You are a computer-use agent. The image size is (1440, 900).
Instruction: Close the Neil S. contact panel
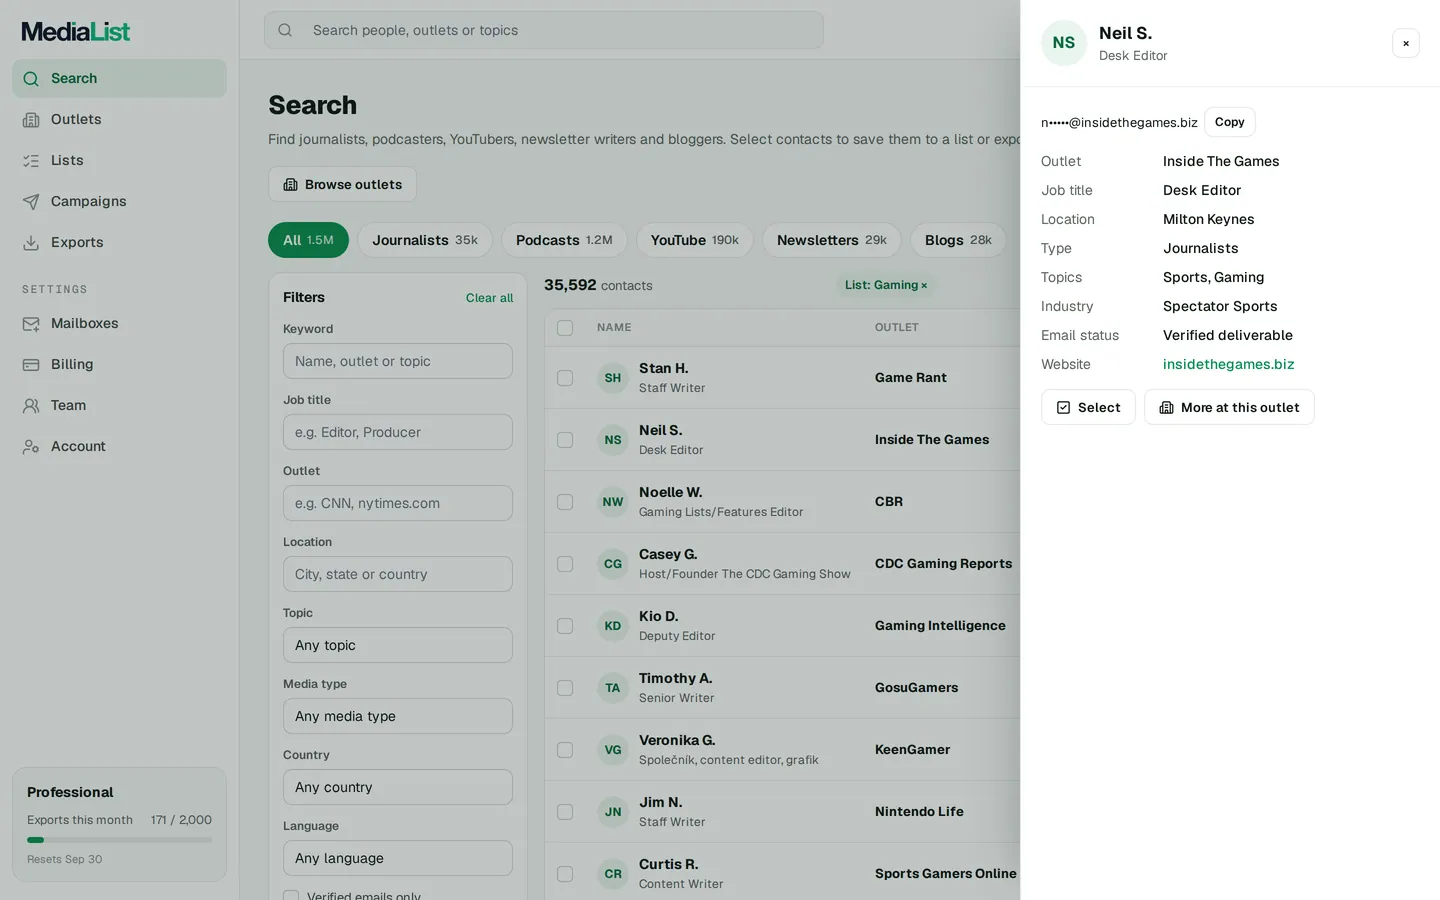(x=1406, y=43)
